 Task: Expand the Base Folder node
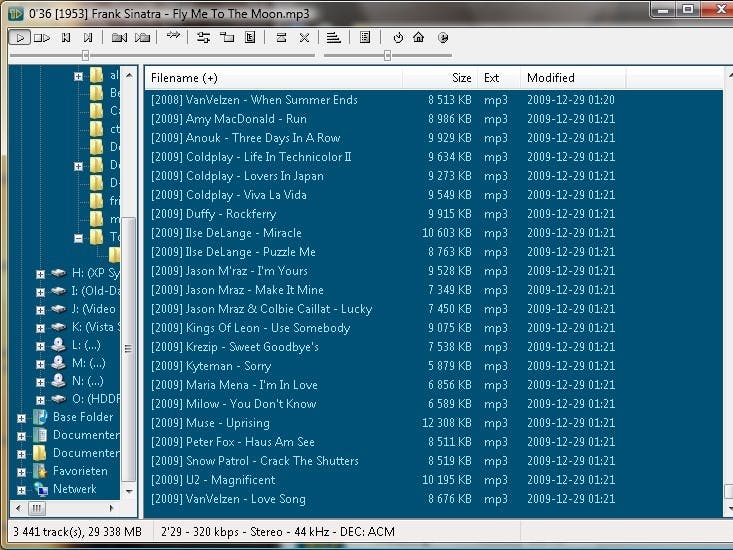point(21,418)
